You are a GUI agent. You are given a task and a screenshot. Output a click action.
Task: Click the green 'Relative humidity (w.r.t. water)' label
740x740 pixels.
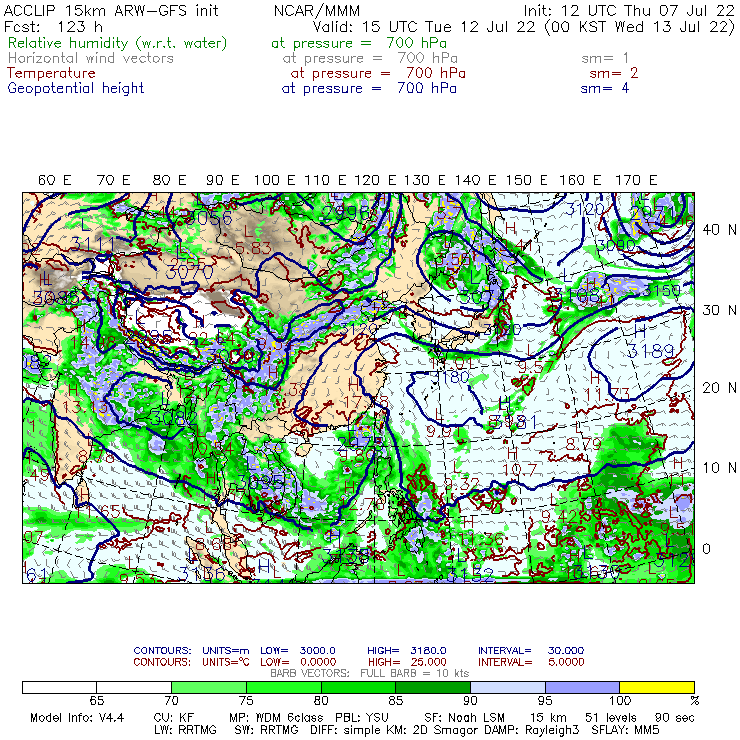pos(118,43)
